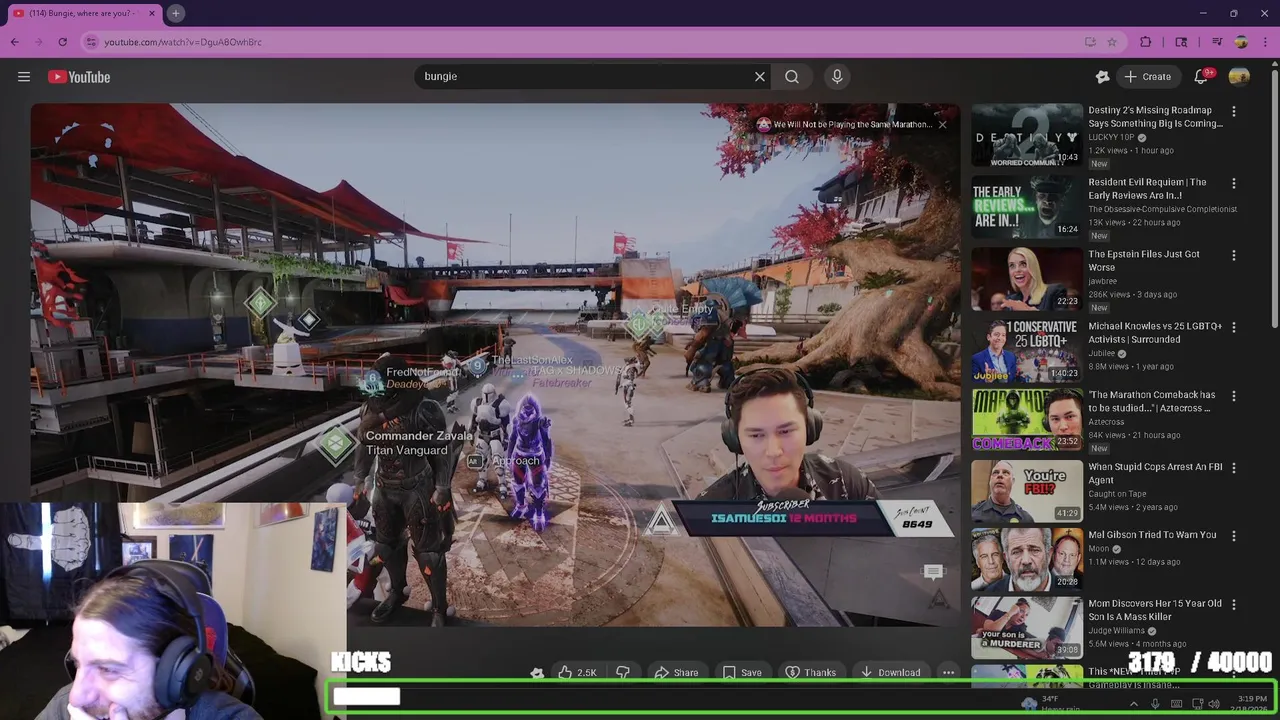The image size is (1280, 720).
Task: Open the YouTube guide hamburger menu
Action: tap(24, 77)
